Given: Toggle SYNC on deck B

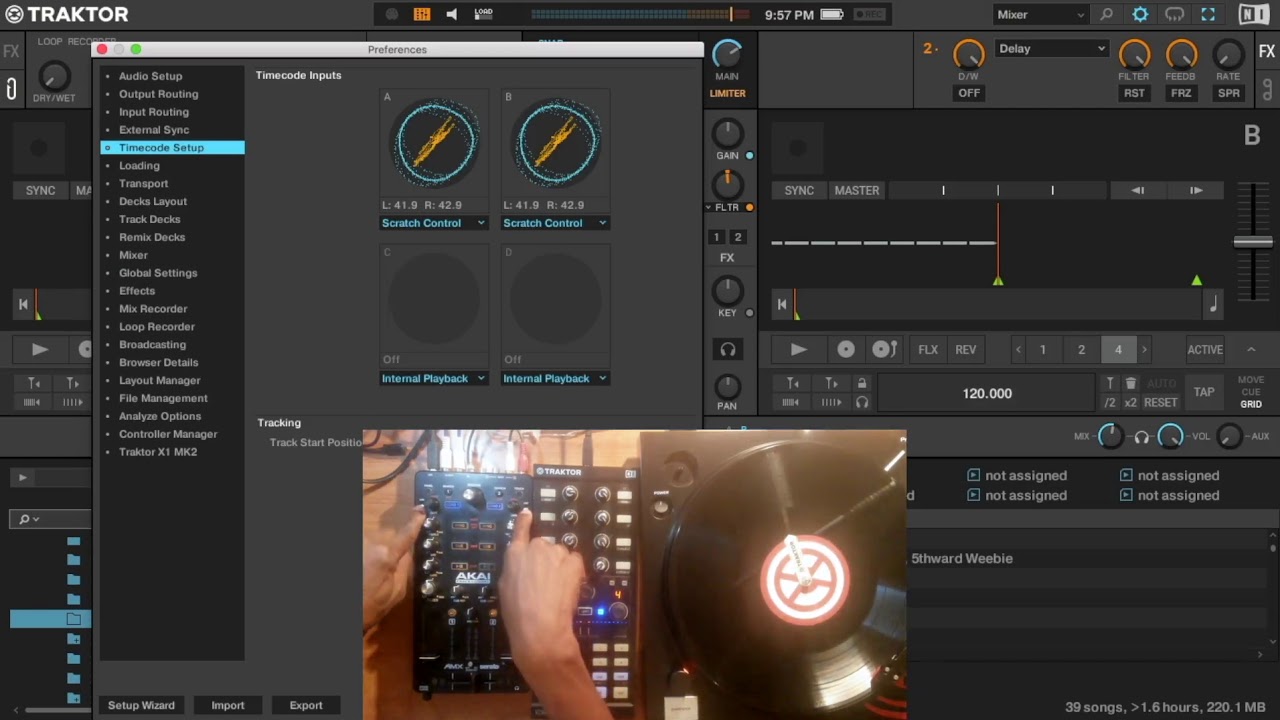Looking at the screenshot, I should (x=799, y=190).
